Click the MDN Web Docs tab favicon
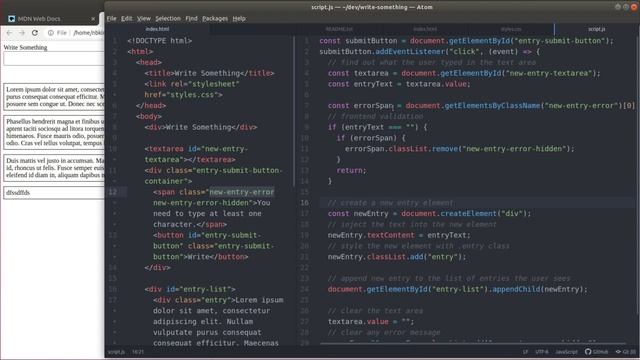This screenshot has height=360, width=640. [x=11, y=19]
